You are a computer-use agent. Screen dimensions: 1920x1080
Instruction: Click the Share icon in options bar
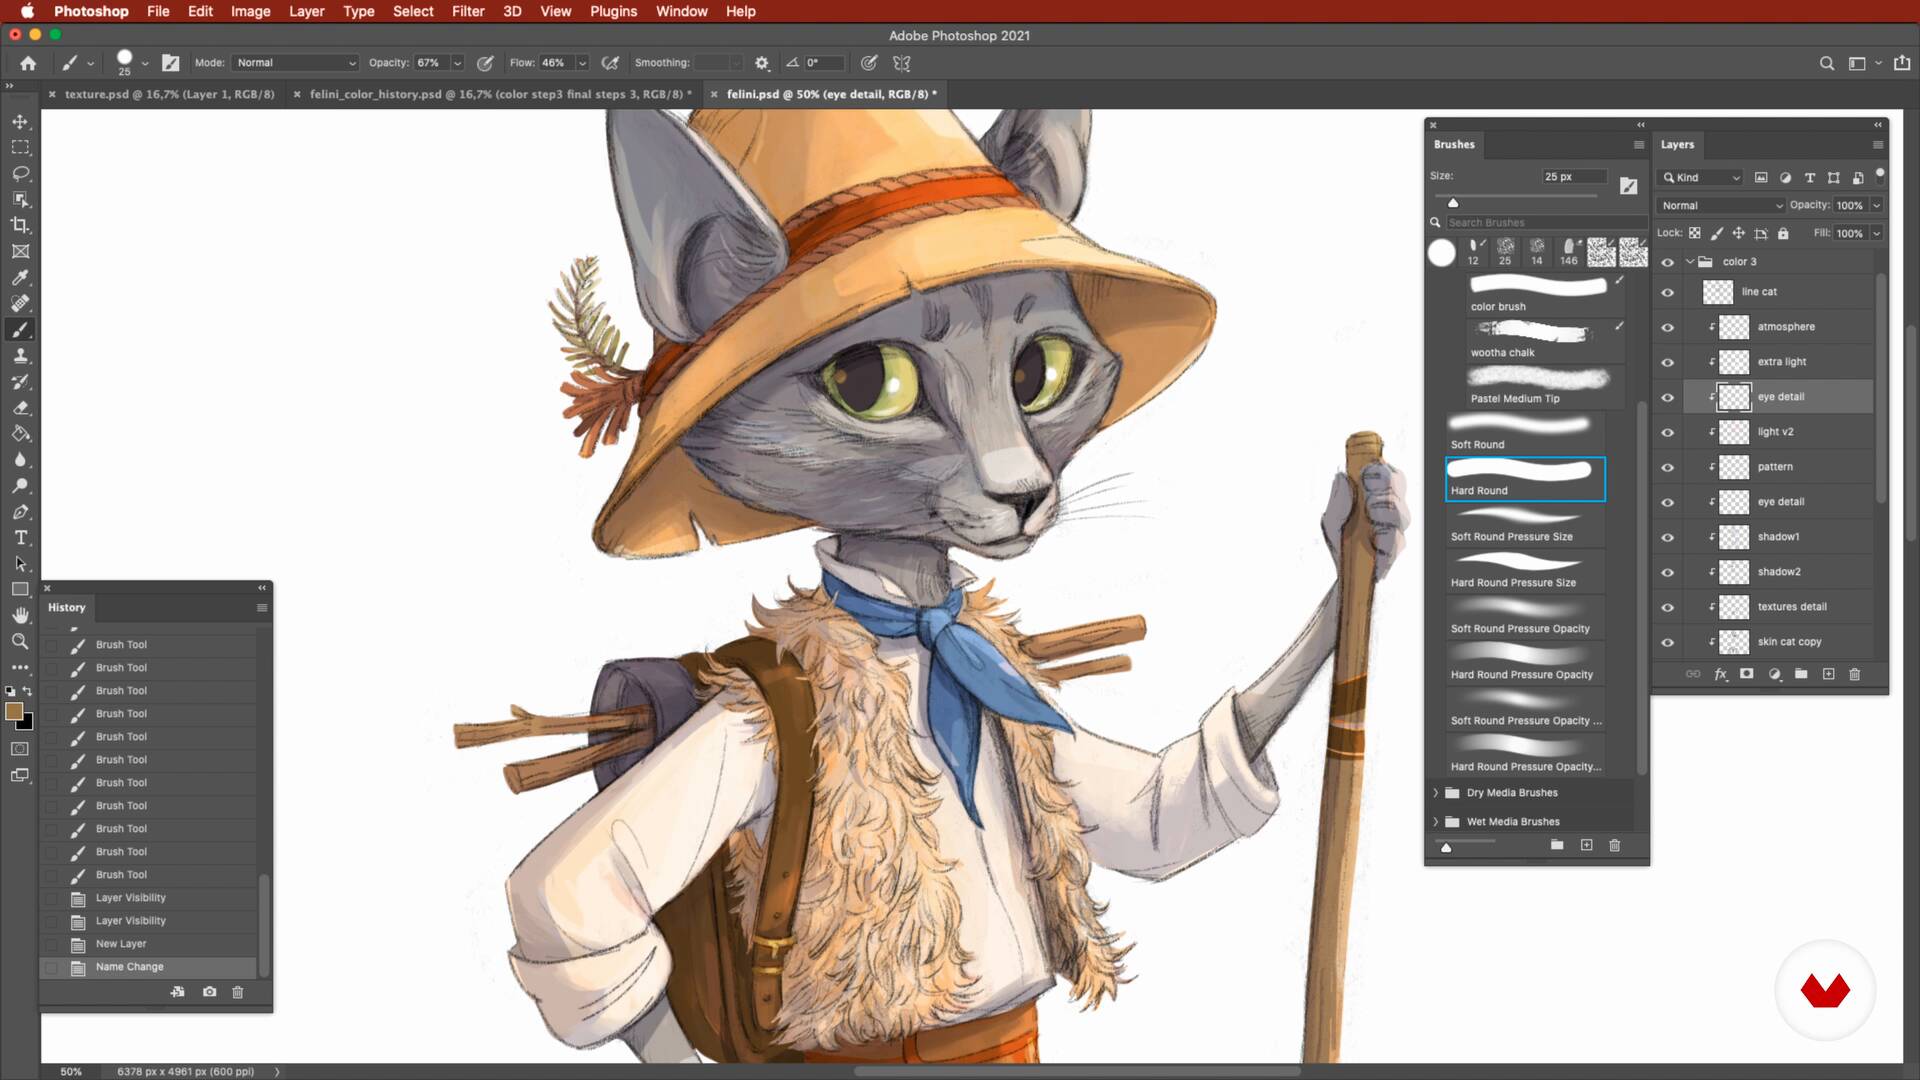click(1902, 63)
